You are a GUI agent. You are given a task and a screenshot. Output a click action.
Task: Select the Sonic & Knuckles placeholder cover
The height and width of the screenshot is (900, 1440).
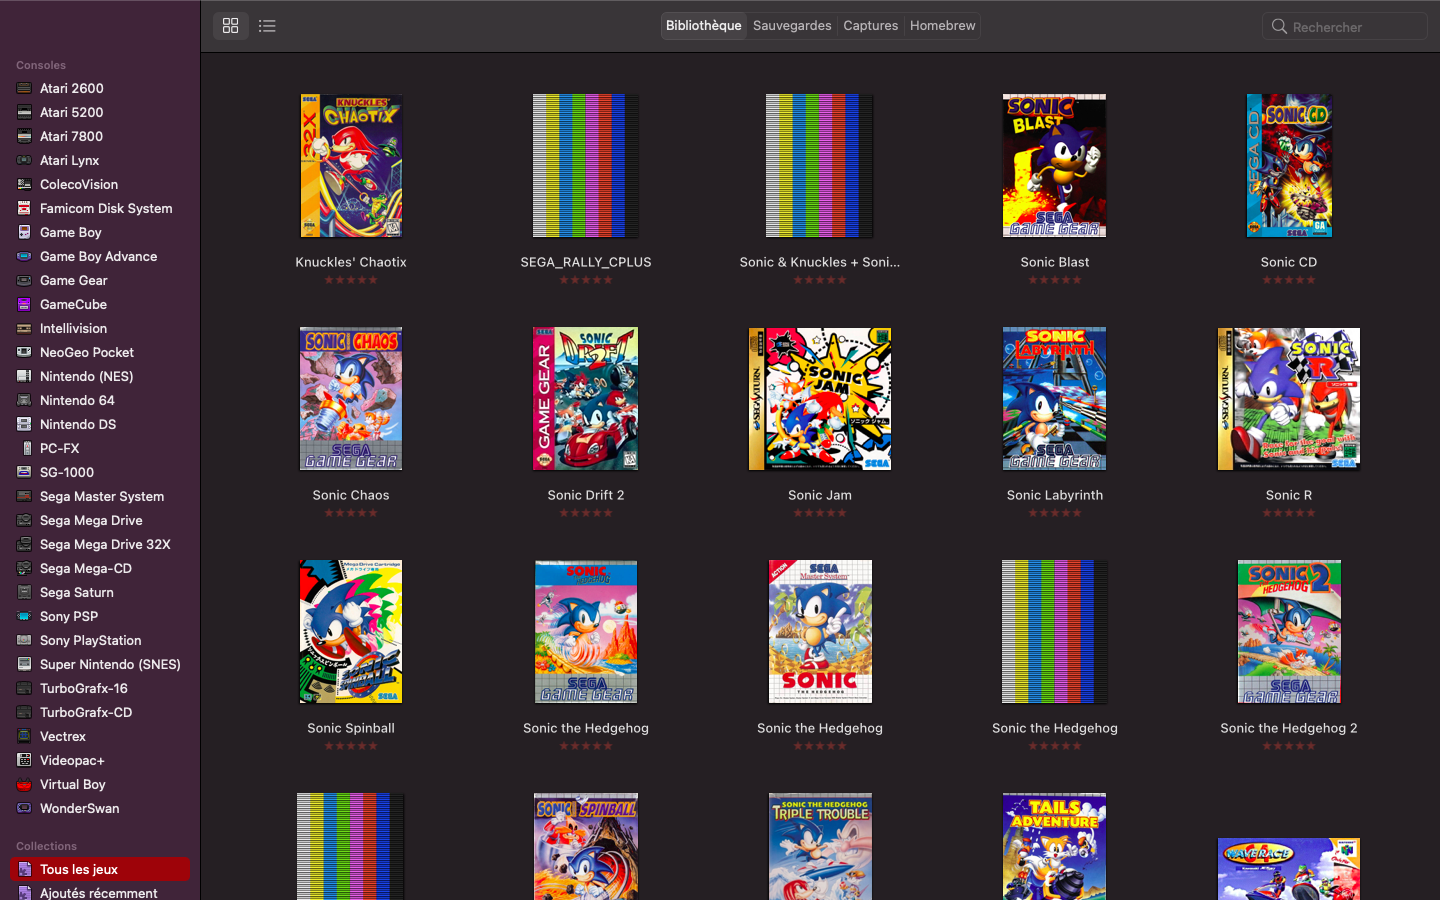tap(820, 166)
